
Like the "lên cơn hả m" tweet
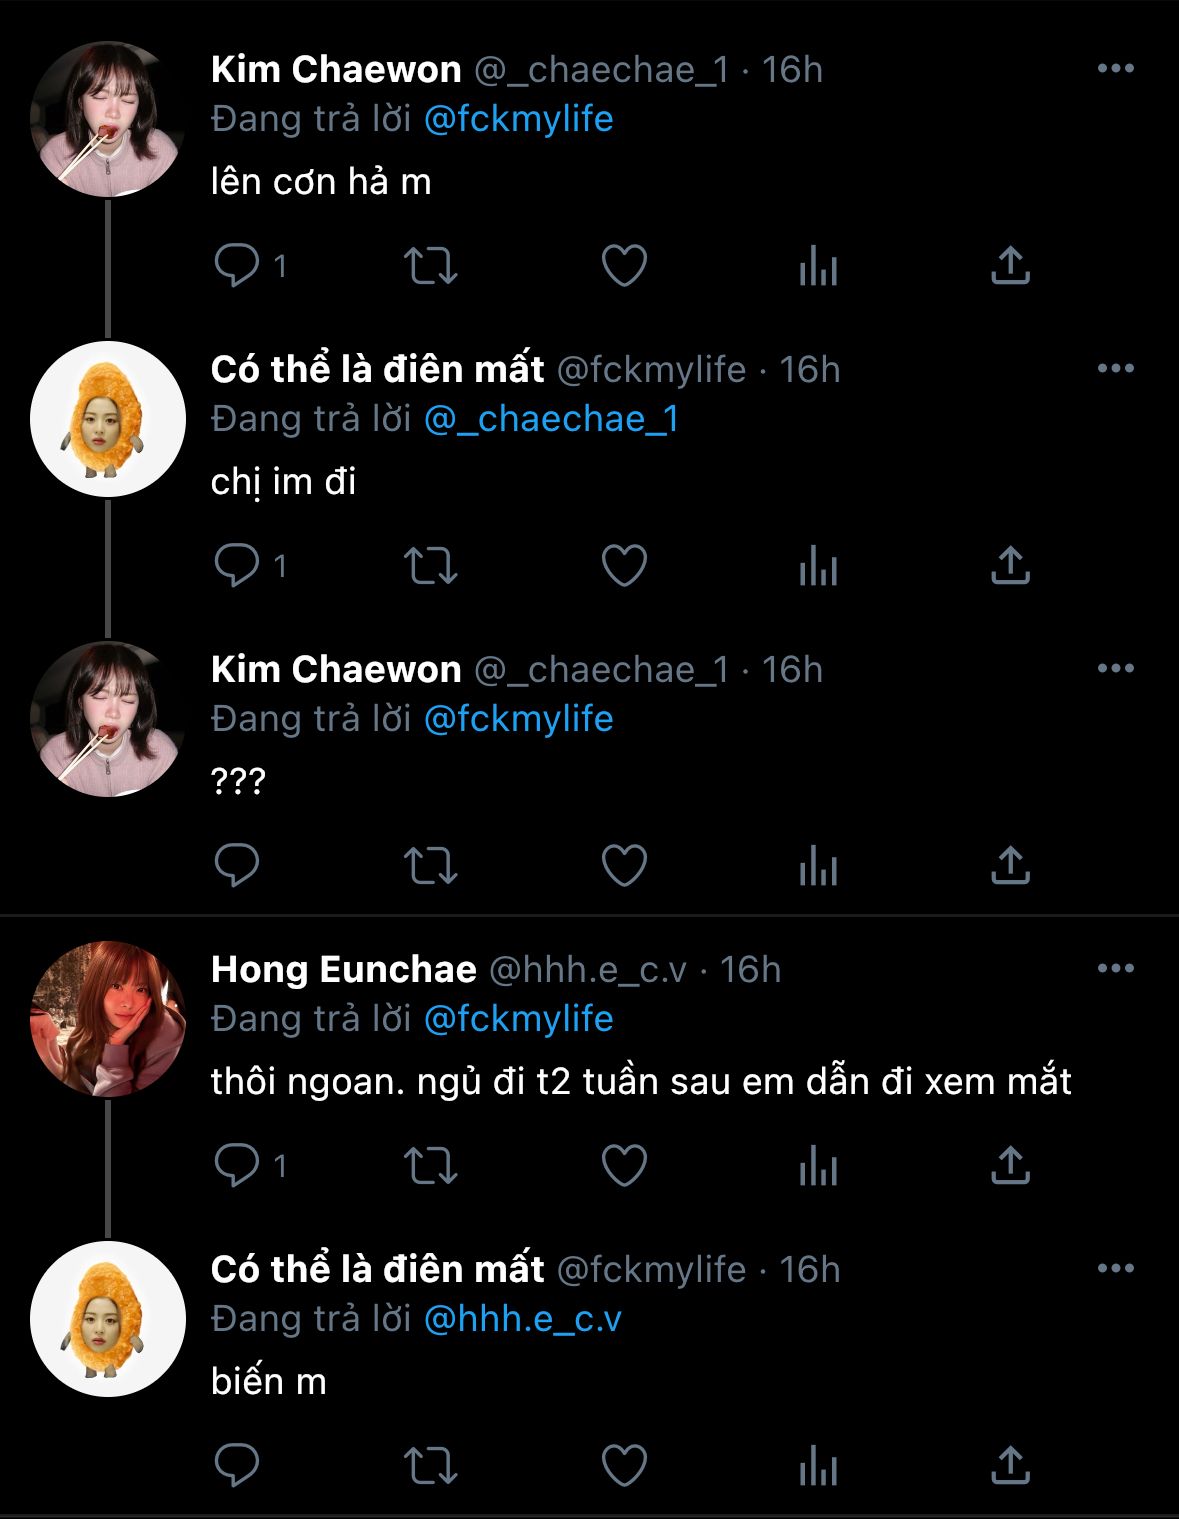[x=624, y=266]
